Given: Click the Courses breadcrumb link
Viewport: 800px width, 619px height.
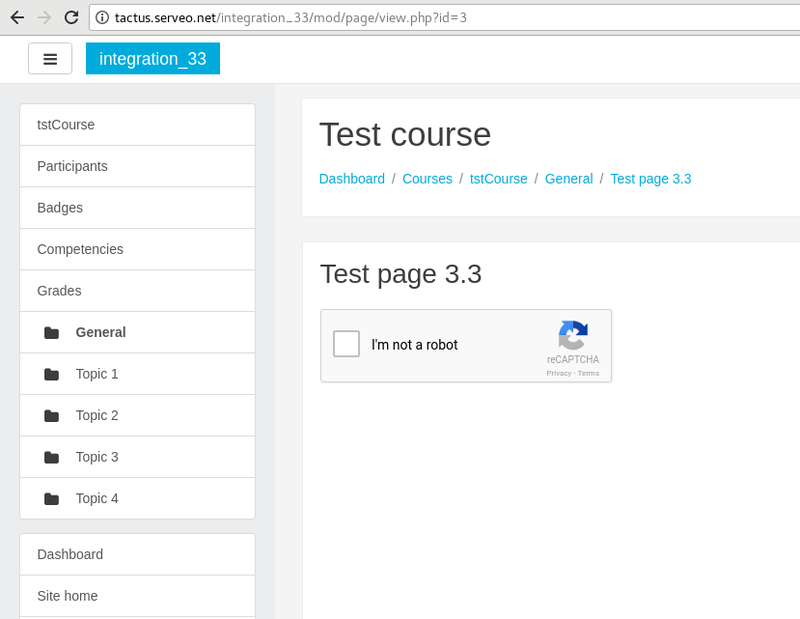Looking at the screenshot, I should point(427,179).
